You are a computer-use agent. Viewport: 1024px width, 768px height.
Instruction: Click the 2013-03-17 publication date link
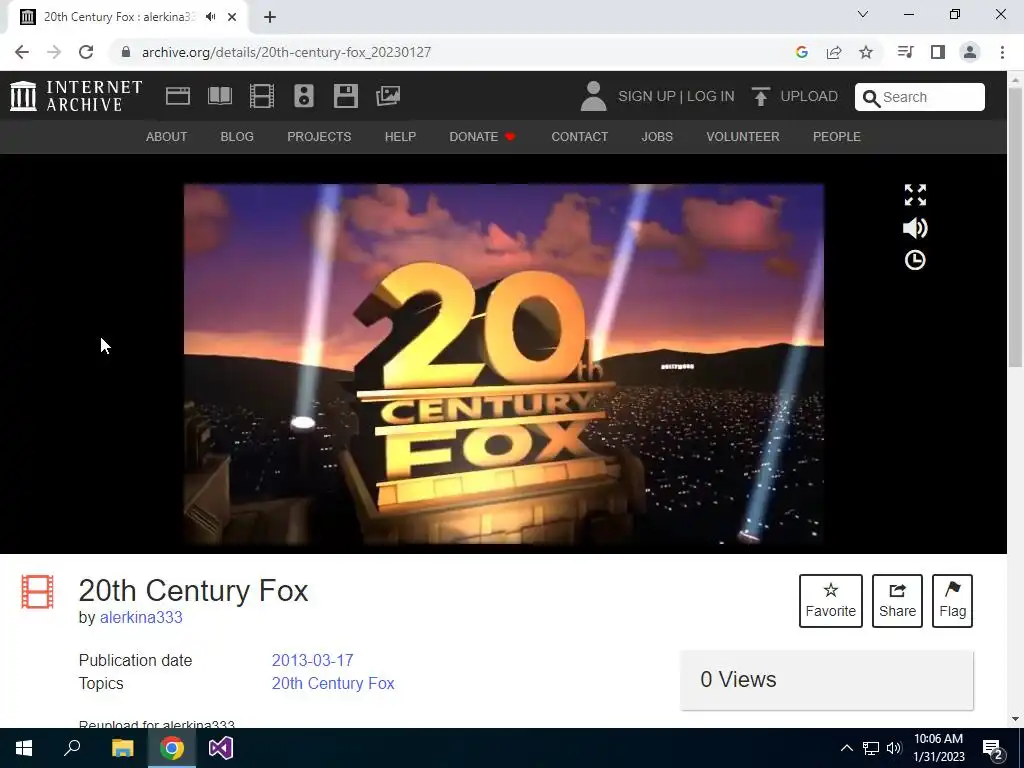pyautogui.click(x=312, y=660)
